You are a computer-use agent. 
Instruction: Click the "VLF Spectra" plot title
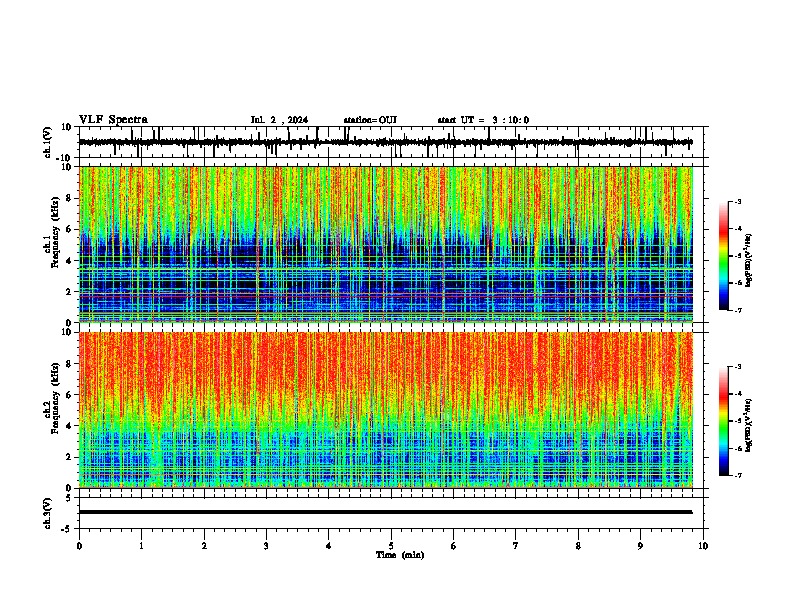pos(113,120)
